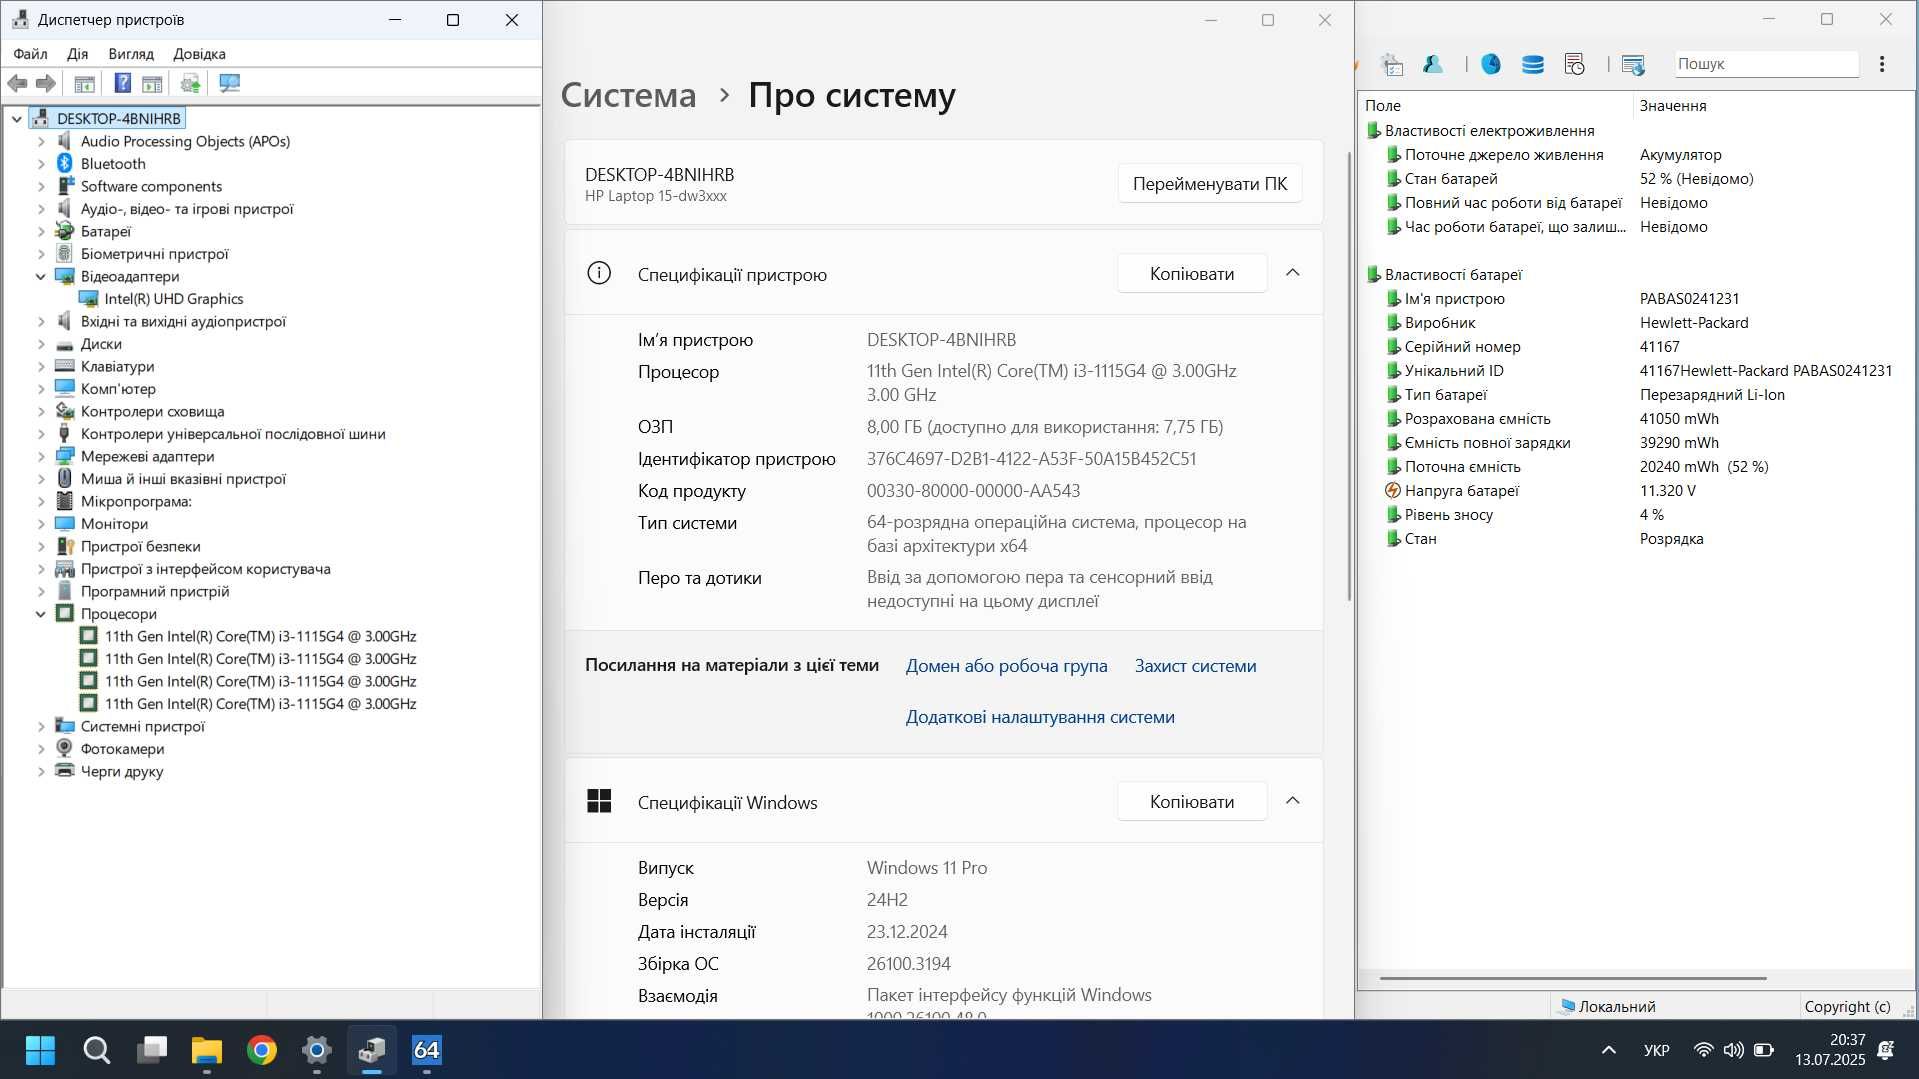The height and width of the screenshot is (1079, 1919).
Task: Click the blue database stack toolbar icon
Action: pyautogui.click(x=1532, y=64)
